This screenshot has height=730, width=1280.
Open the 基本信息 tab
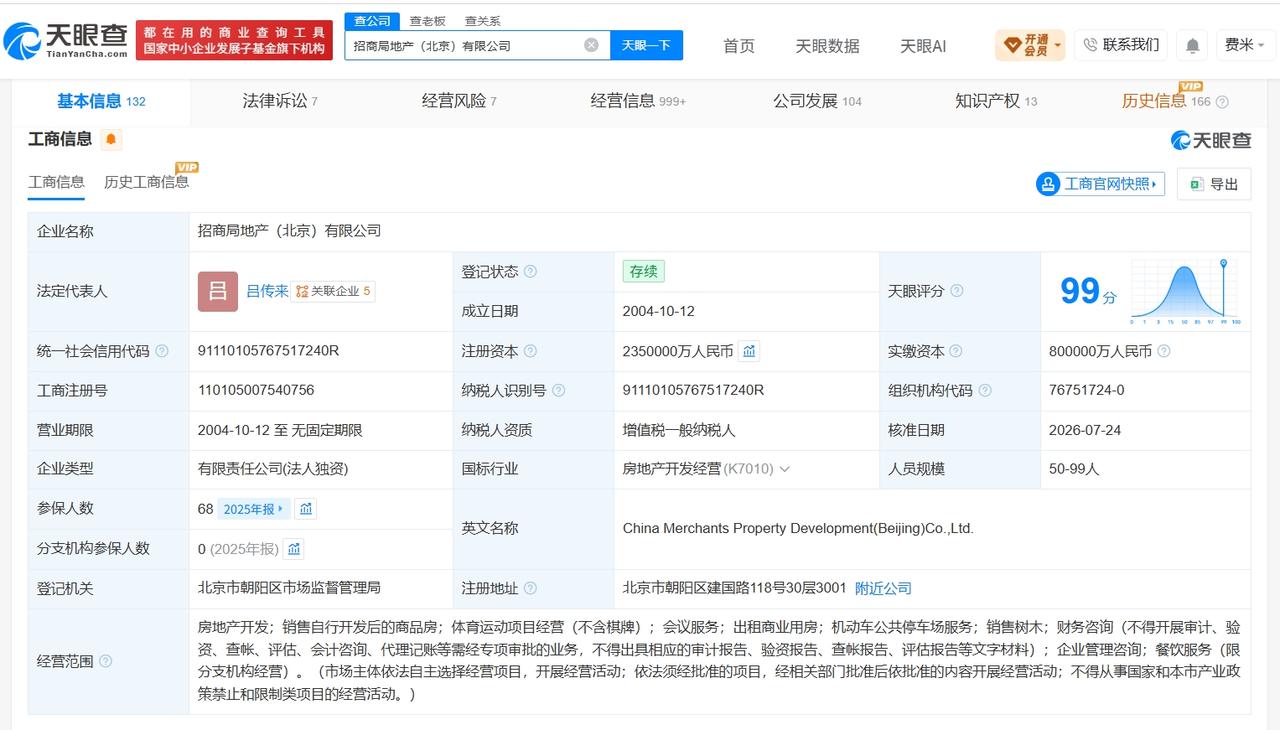(x=101, y=101)
